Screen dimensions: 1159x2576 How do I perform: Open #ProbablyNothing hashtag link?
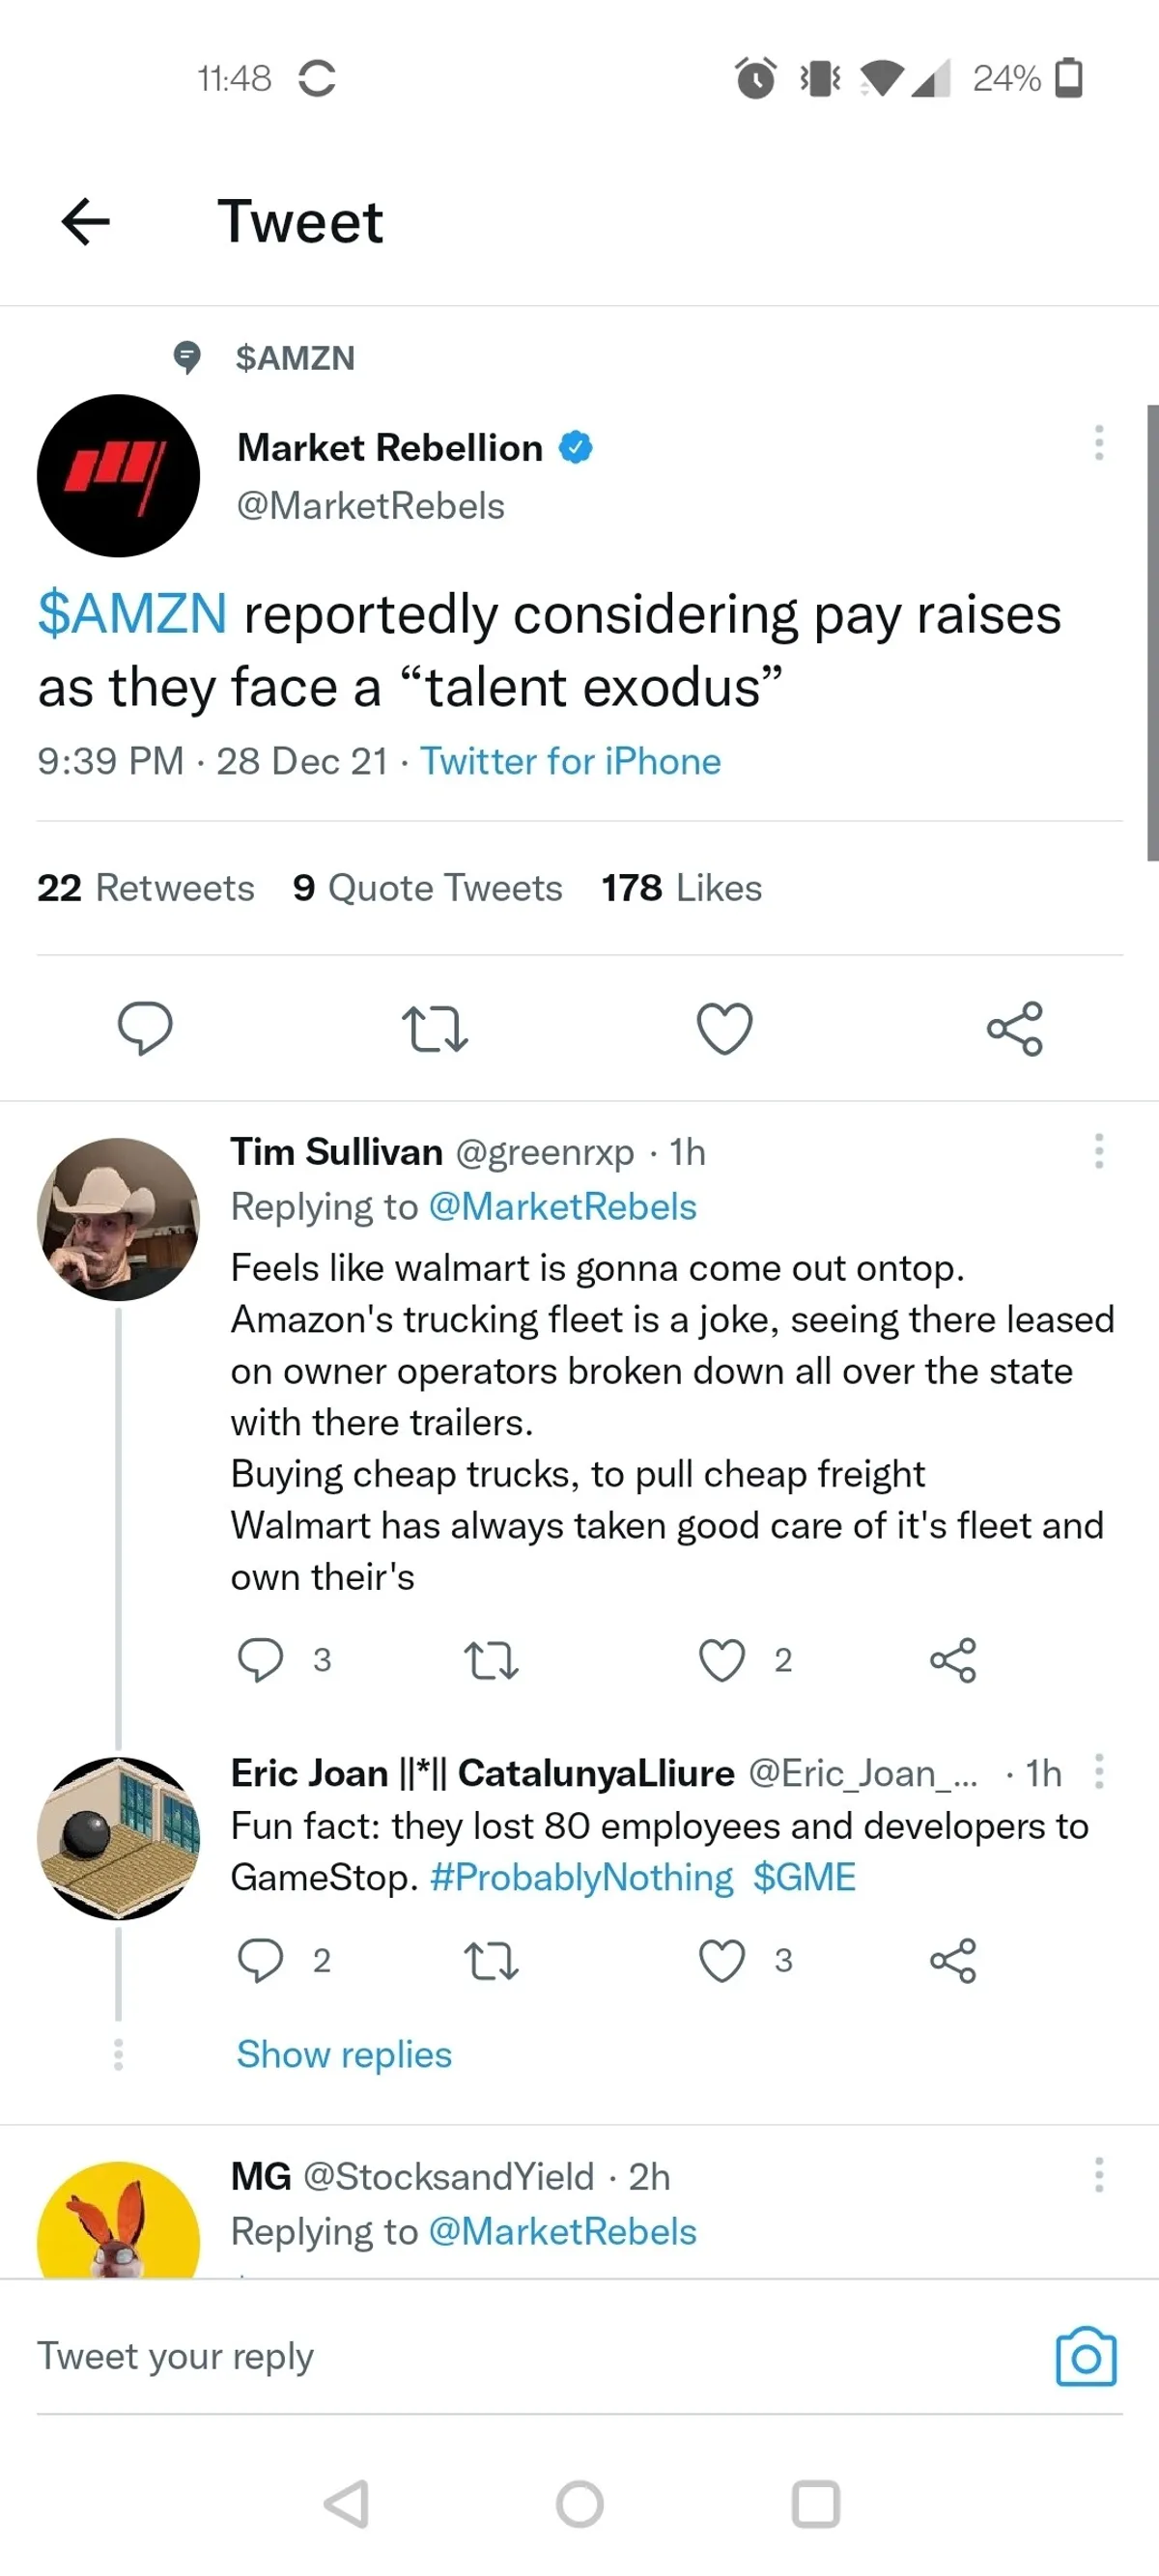(582, 1877)
